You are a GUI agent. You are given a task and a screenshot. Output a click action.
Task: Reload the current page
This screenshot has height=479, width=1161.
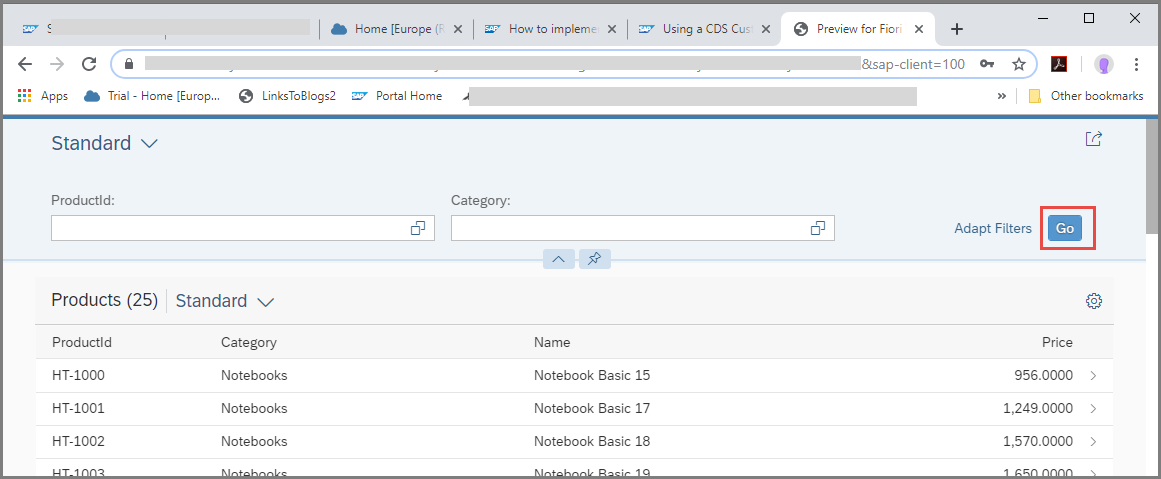pos(89,64)
